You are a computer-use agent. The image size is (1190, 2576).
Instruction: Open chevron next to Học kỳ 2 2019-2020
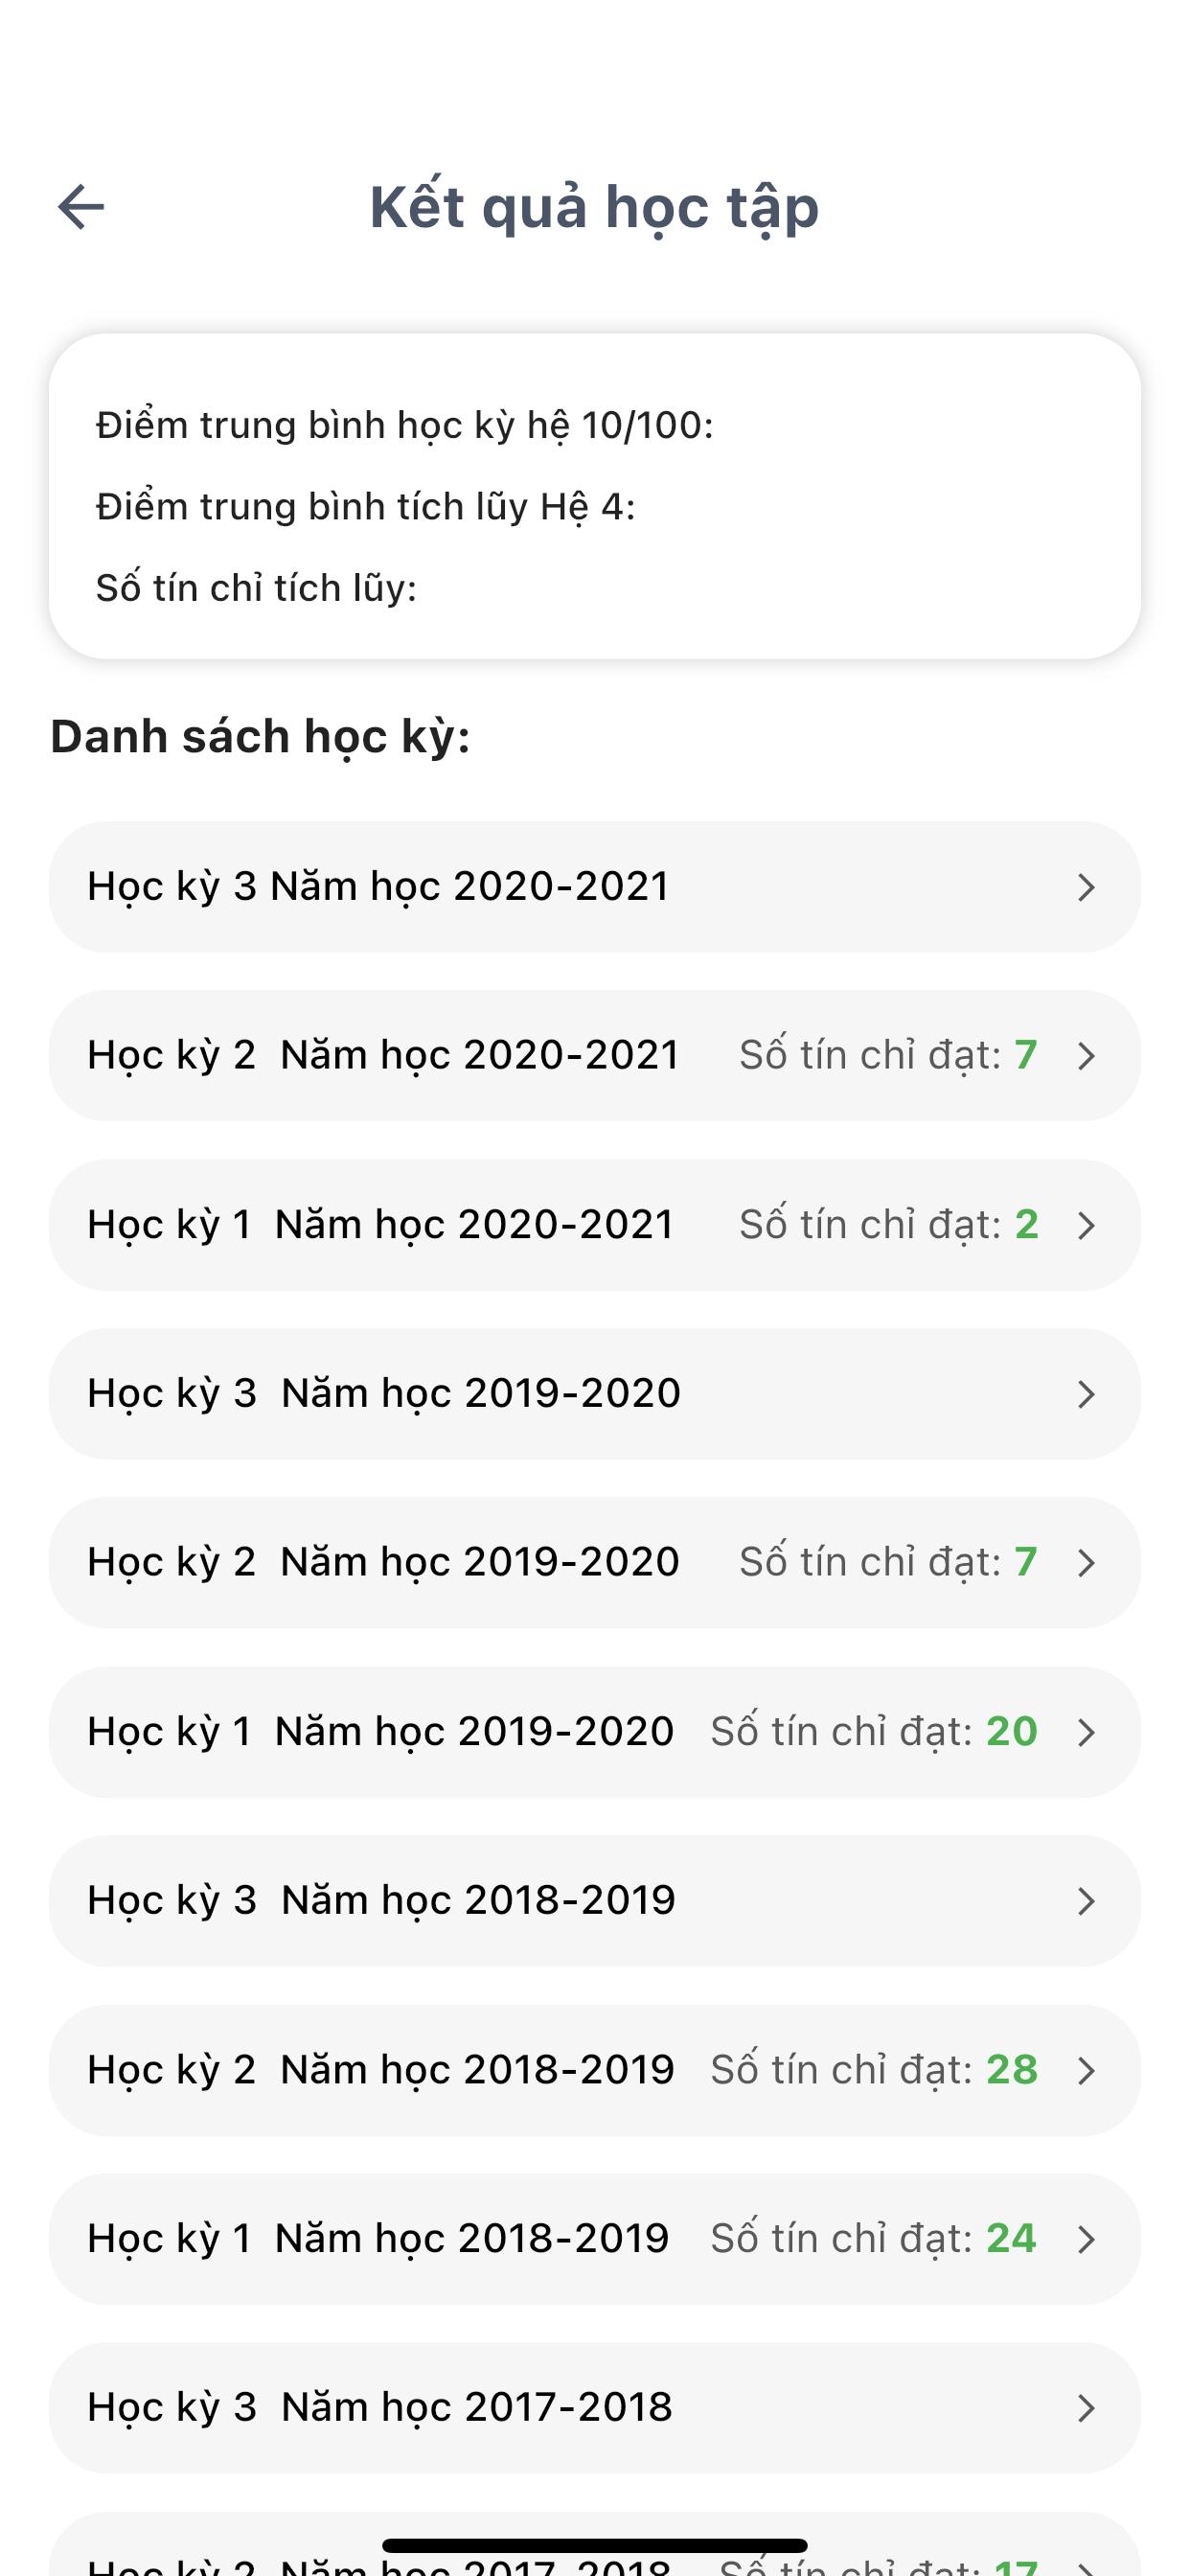(1086, 1563)
